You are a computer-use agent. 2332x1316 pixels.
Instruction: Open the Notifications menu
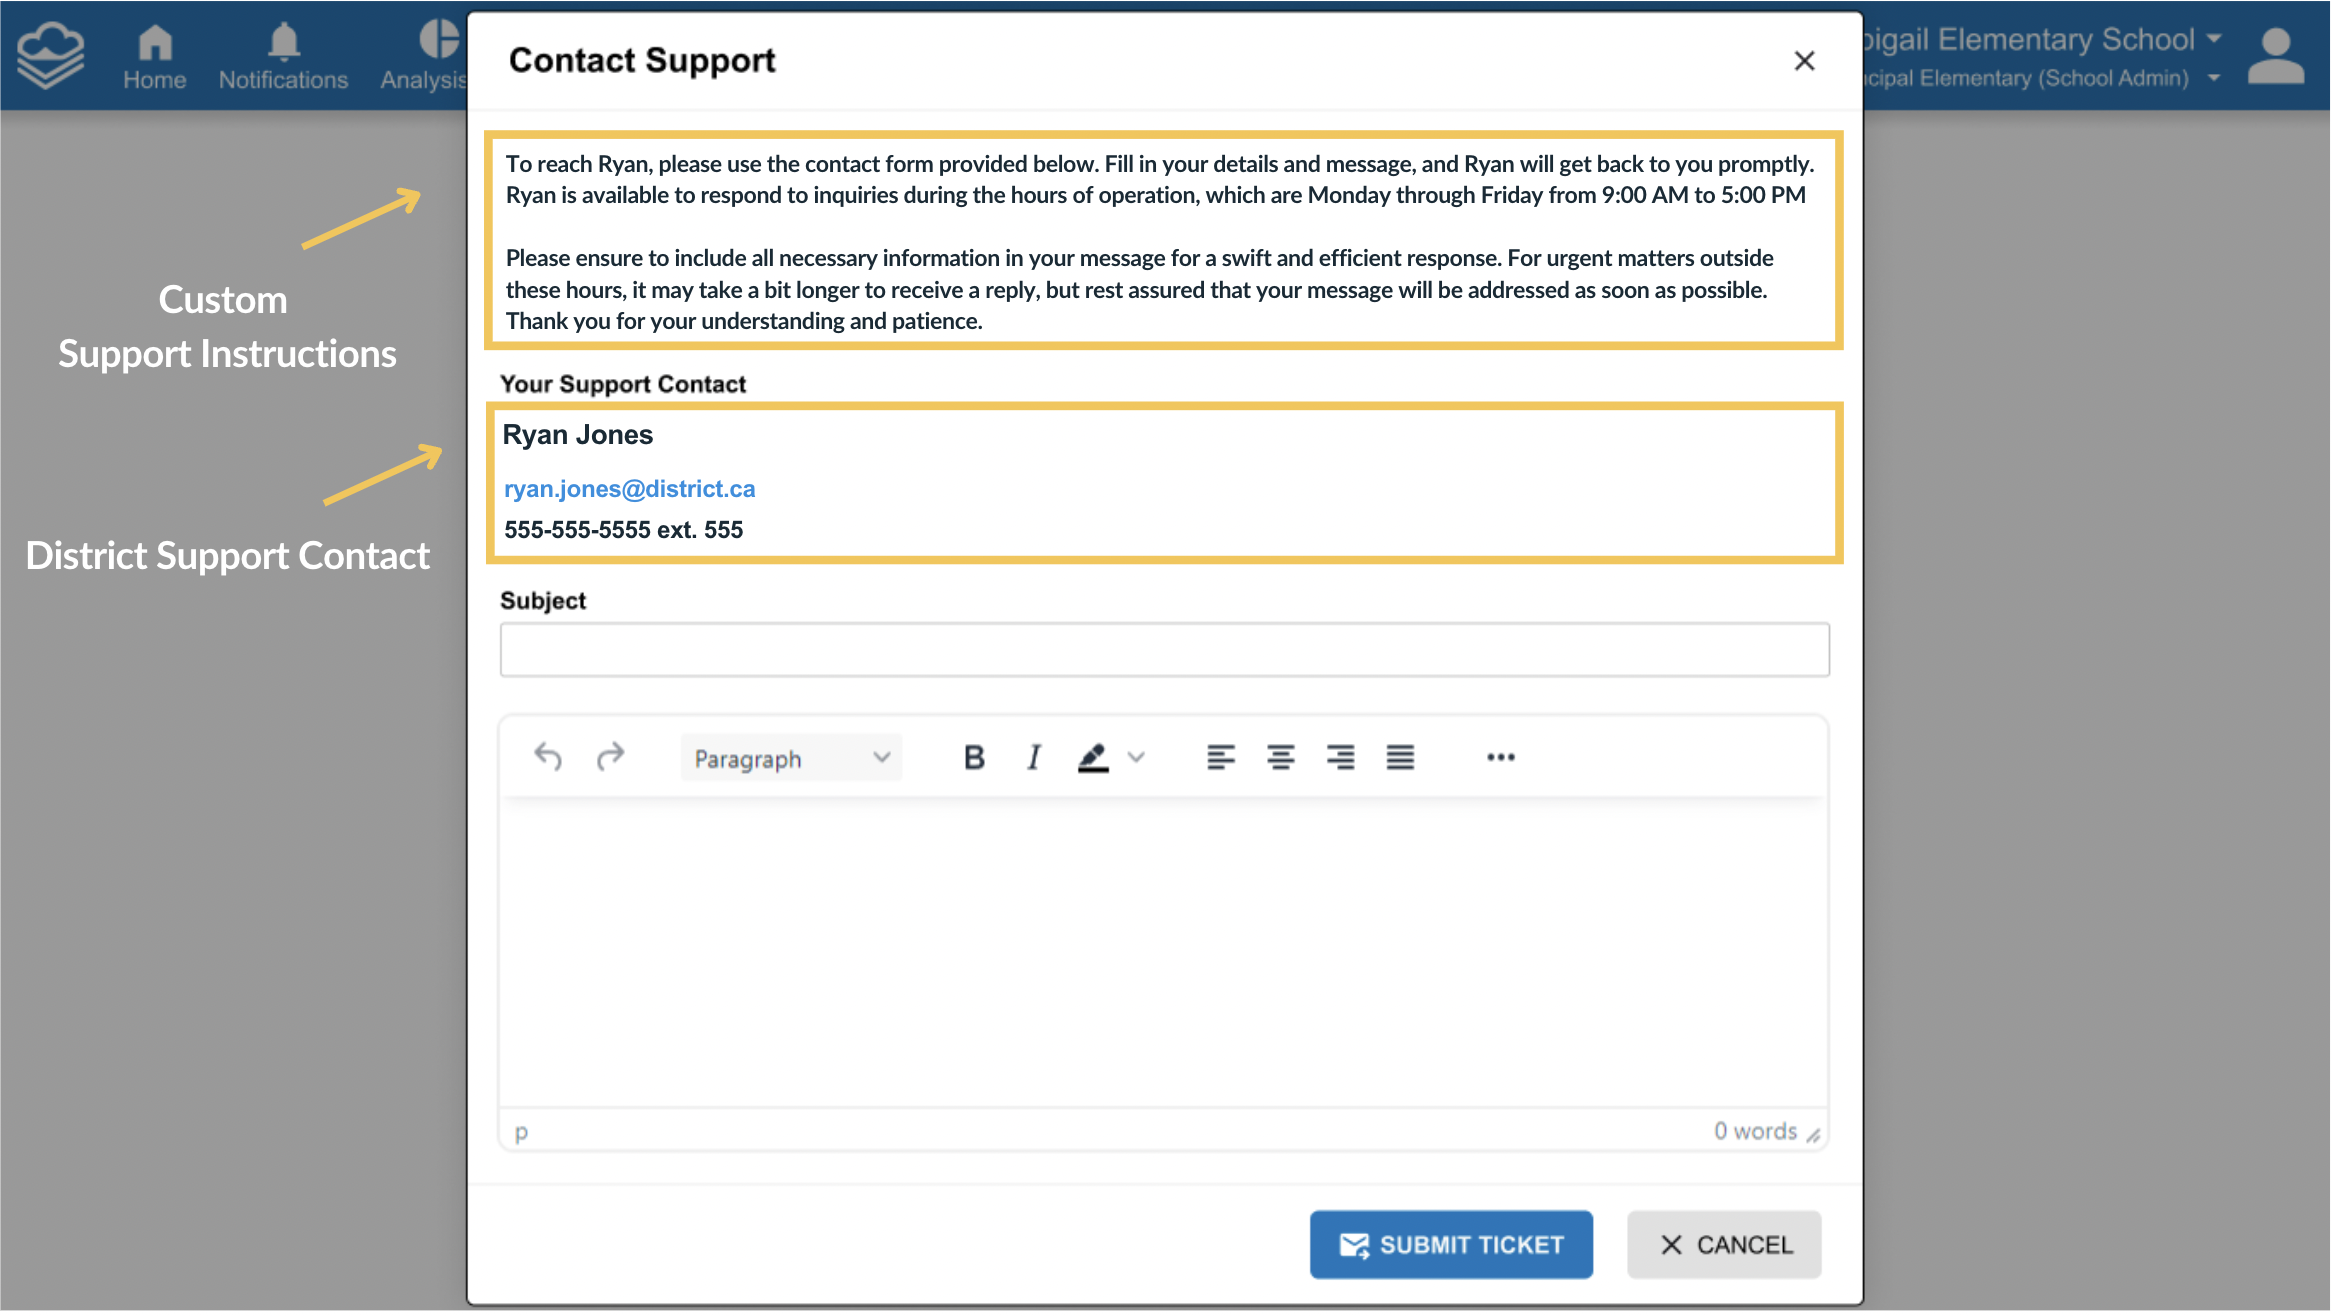283,56
